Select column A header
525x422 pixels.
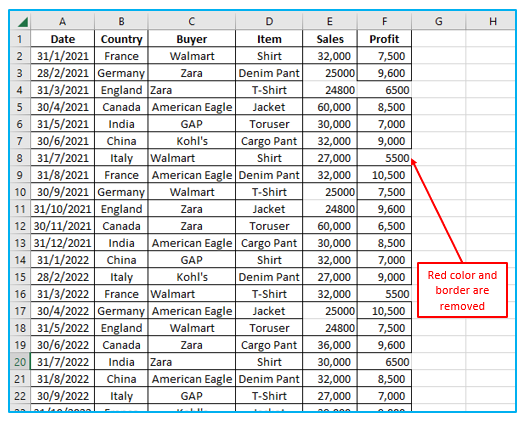tap(63, 22)
